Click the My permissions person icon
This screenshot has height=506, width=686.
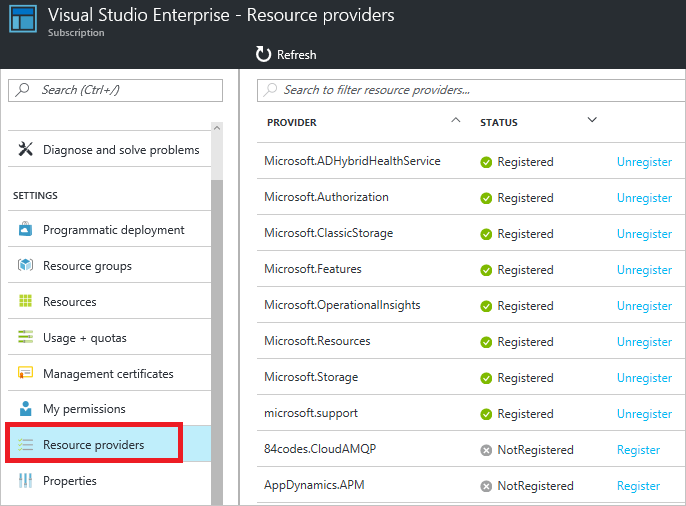coord(26,409)
